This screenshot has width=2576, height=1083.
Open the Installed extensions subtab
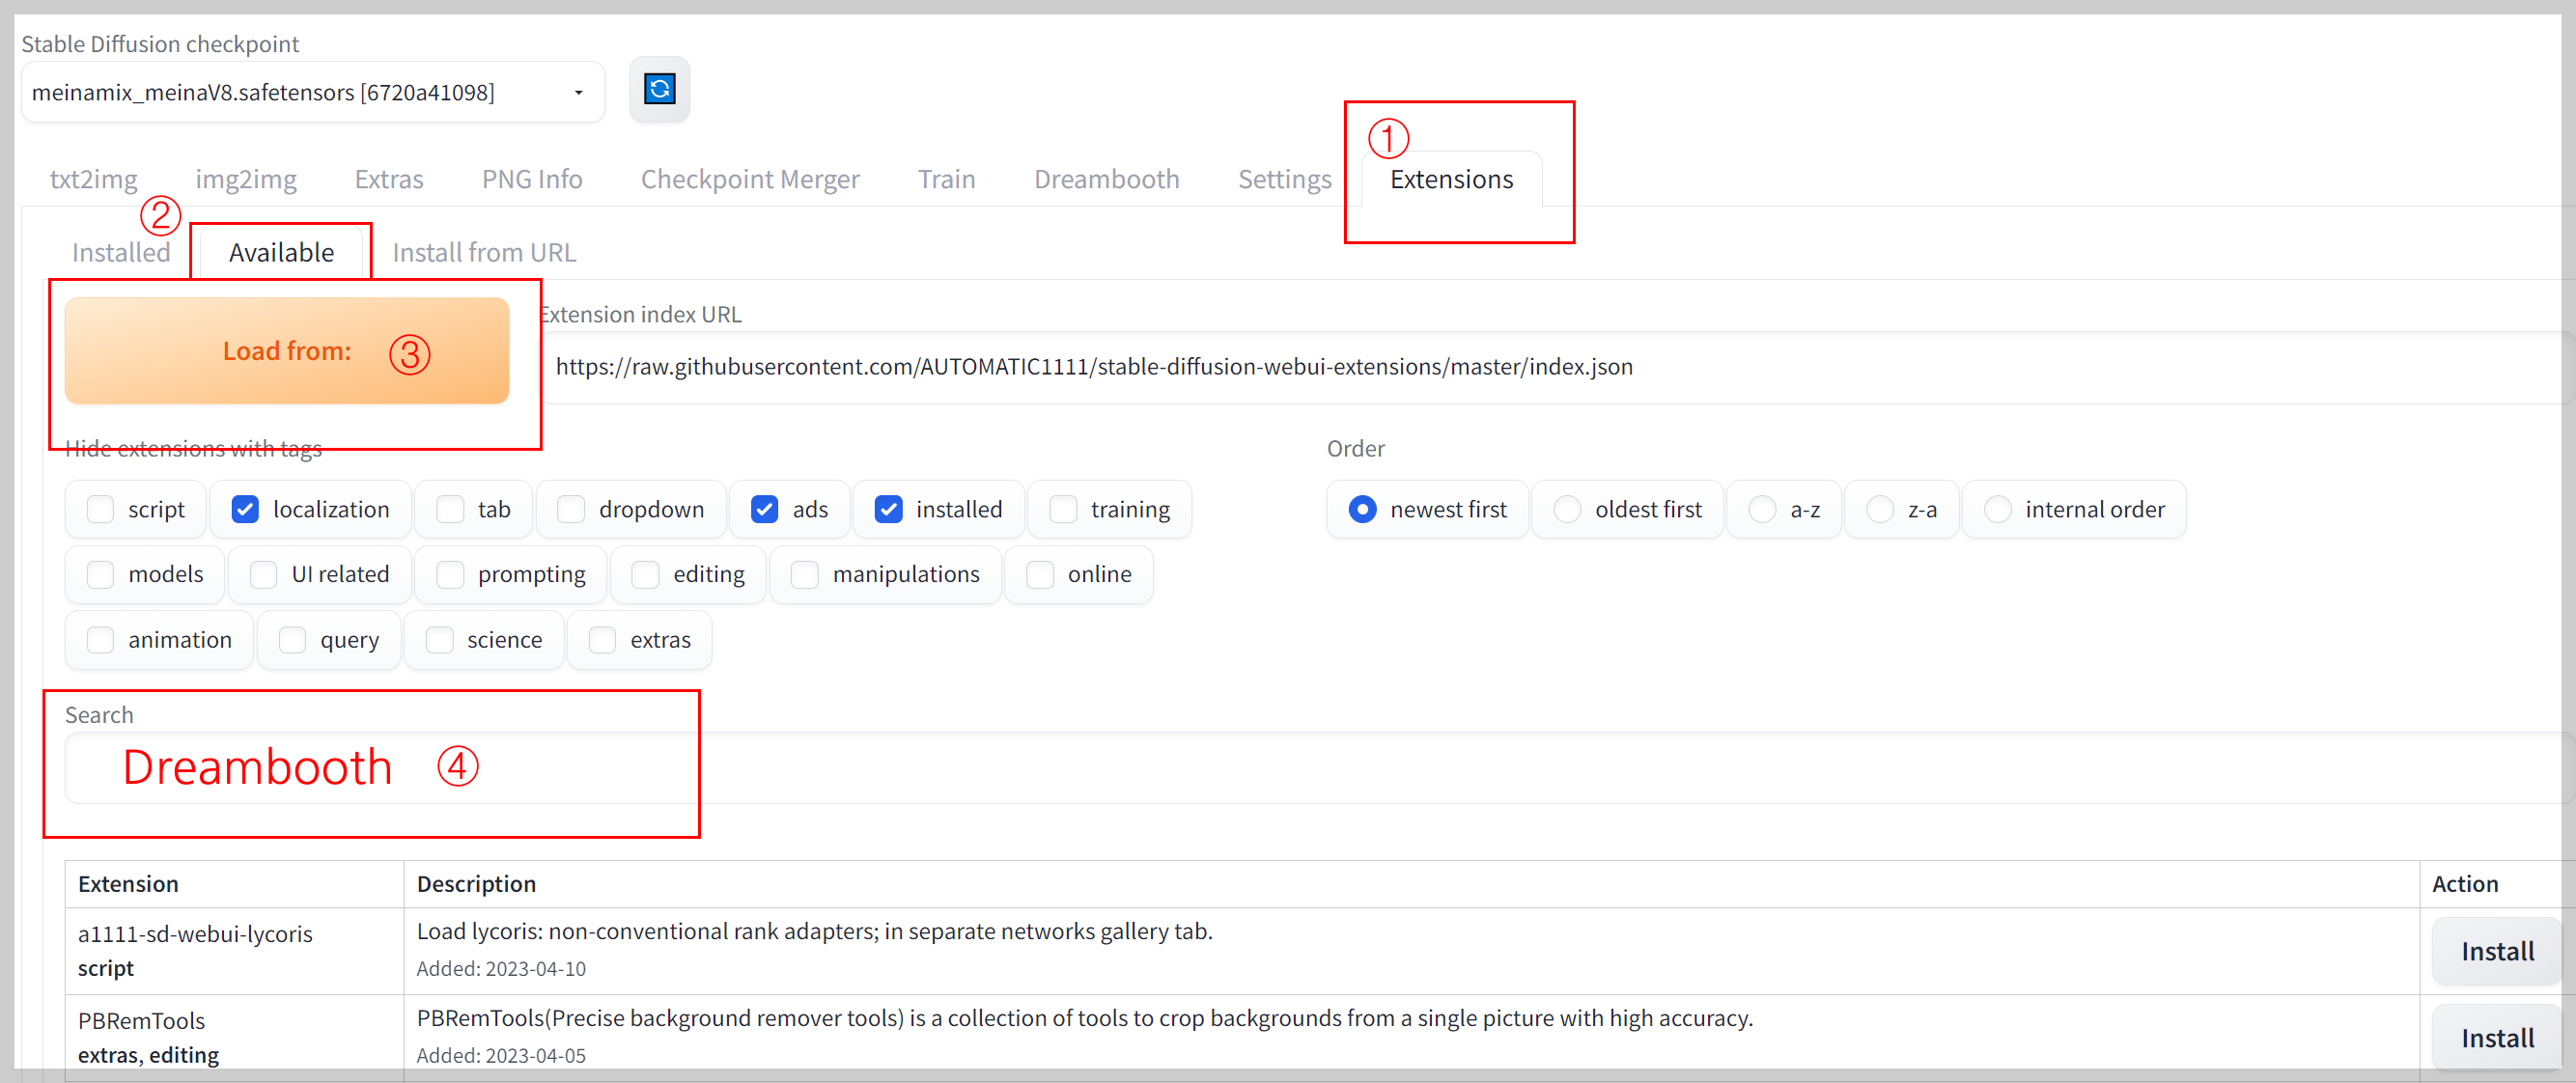click(x=121, y=252)
